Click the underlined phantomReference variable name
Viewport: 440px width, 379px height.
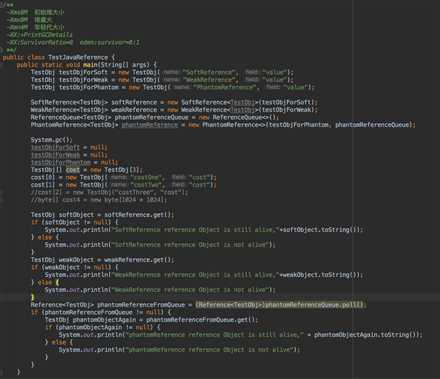150,125
